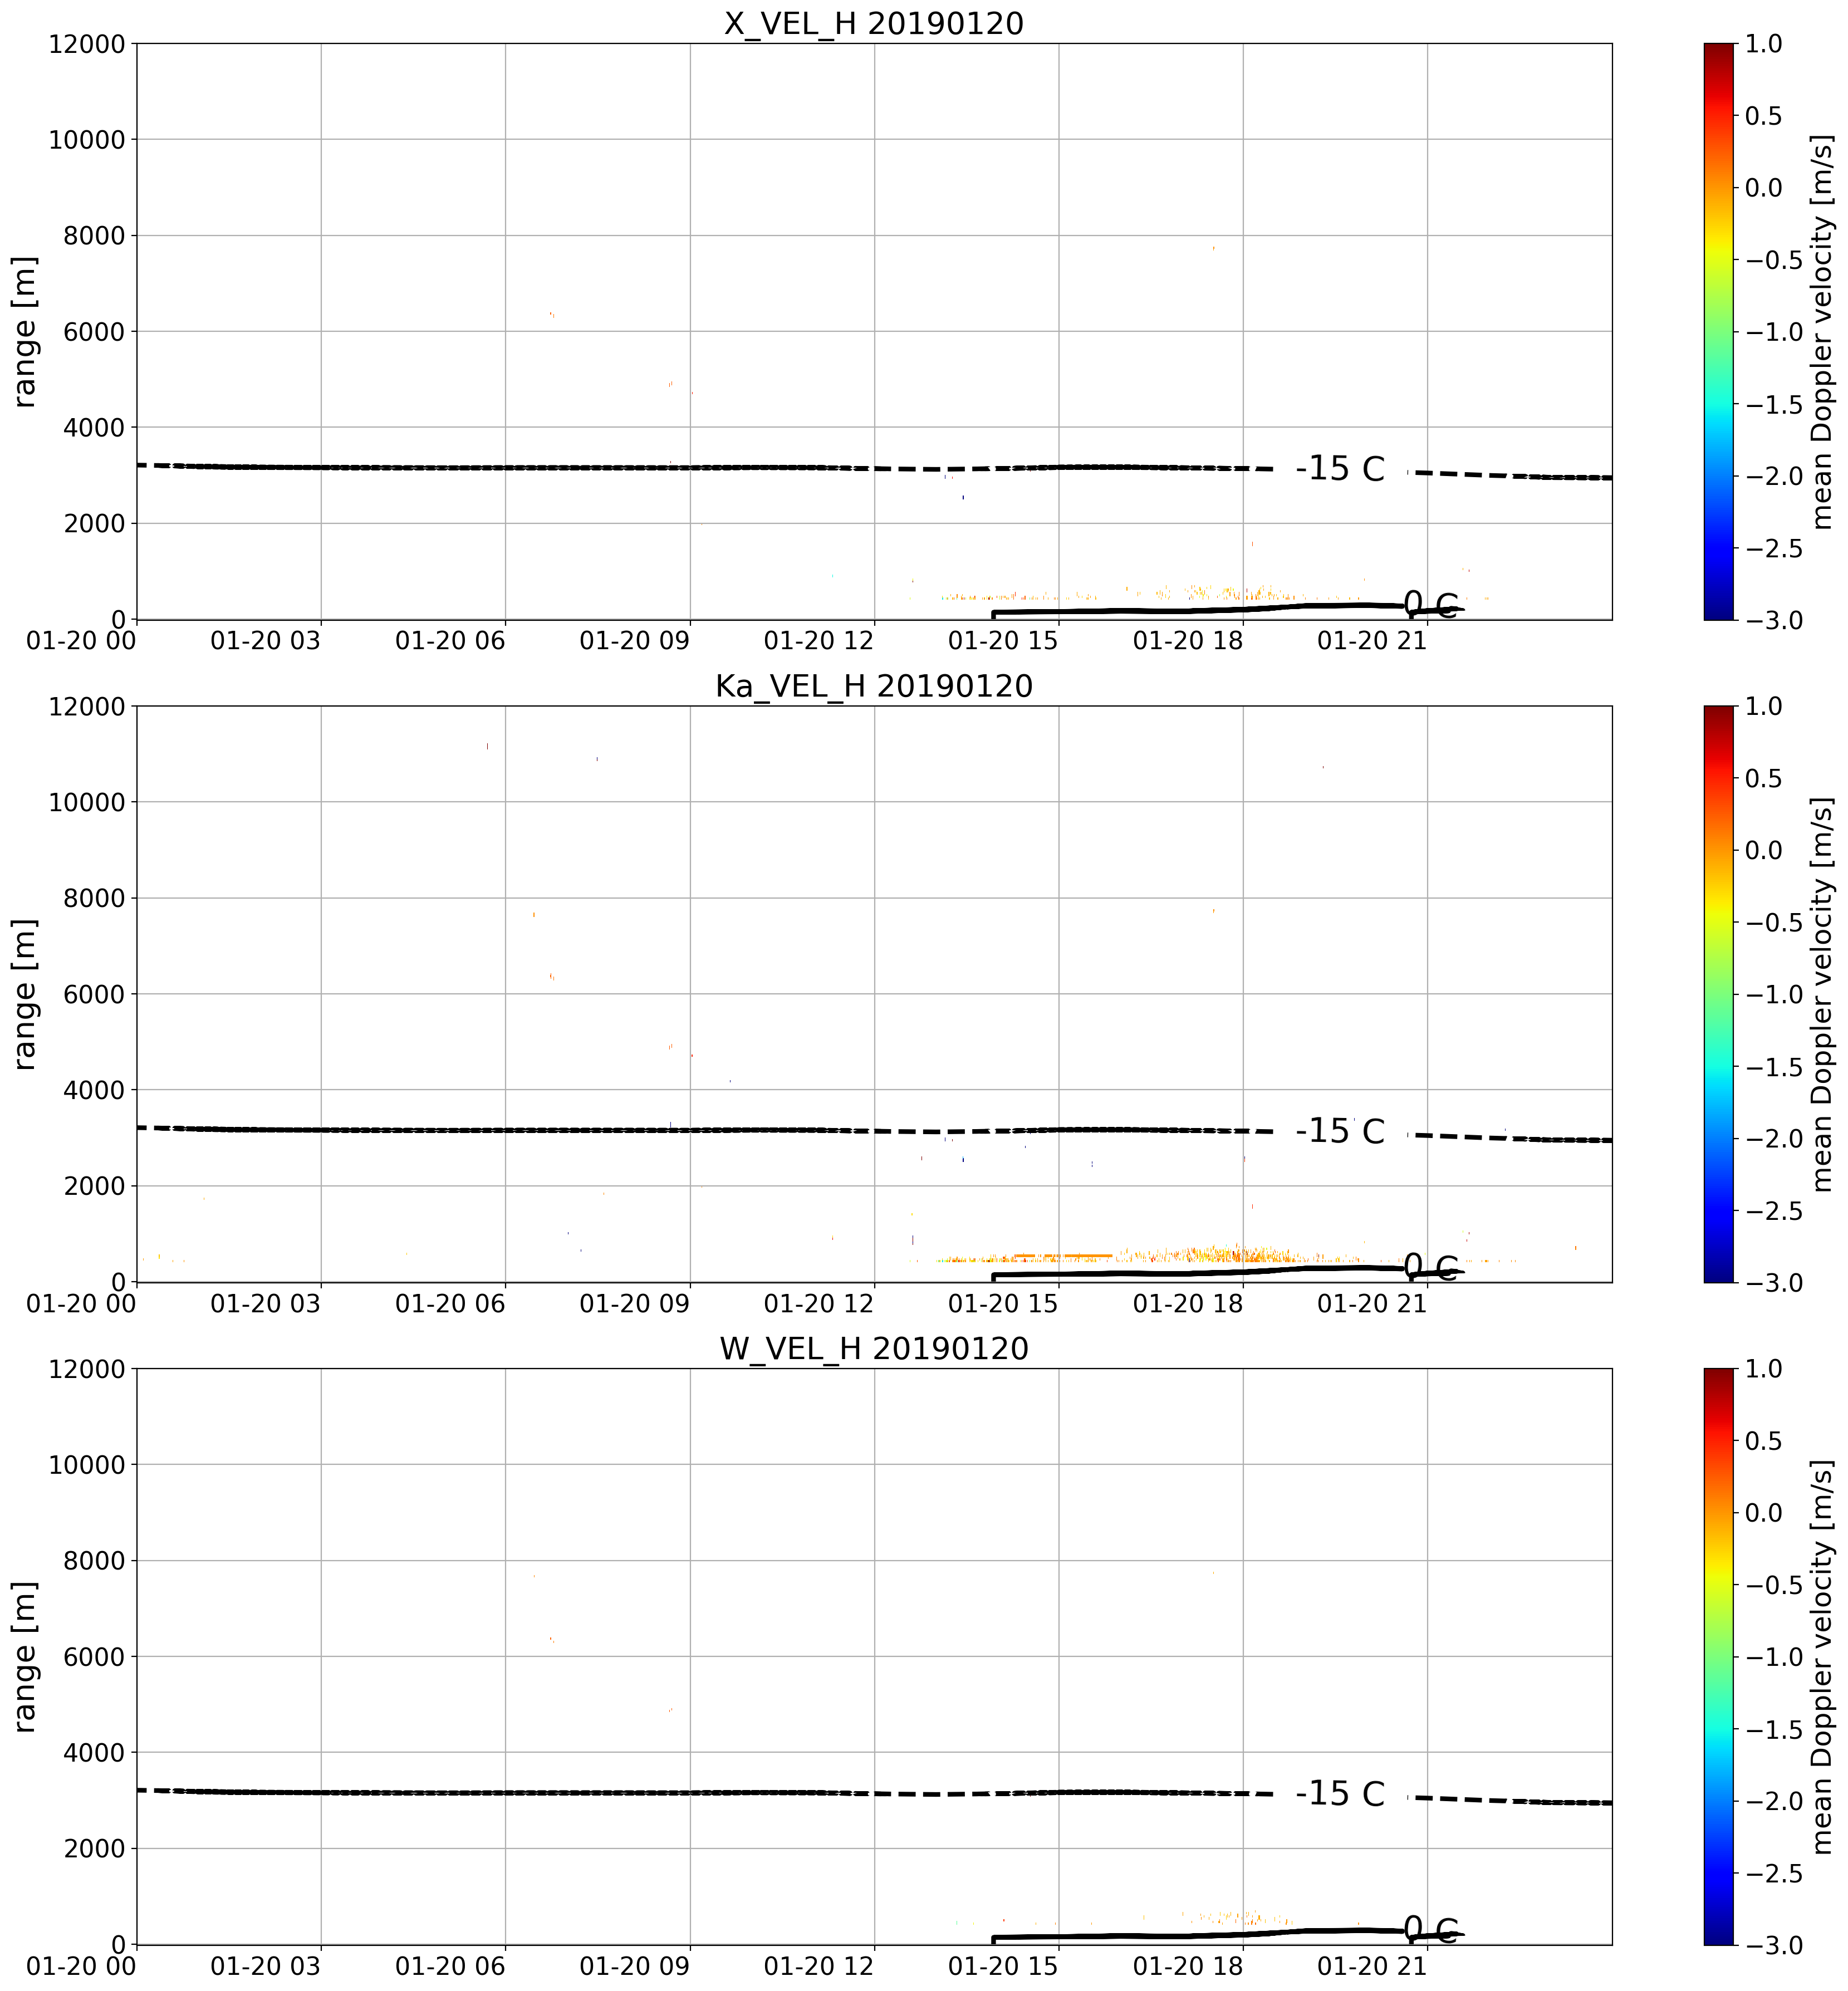Viewport: 1848px width, 1991px height.
Task: Click the orange echo band in the Ka_VEL_H plot
Action: pyautogui.click(x=1063, y=1255)
